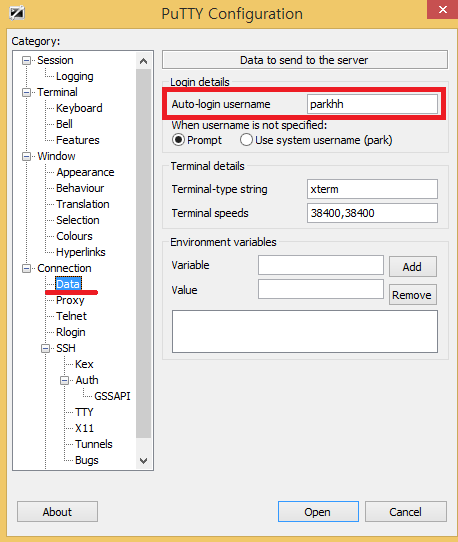Open the About dialog
Viewport: 458px width, 542px height.
[x=57, y=512]
